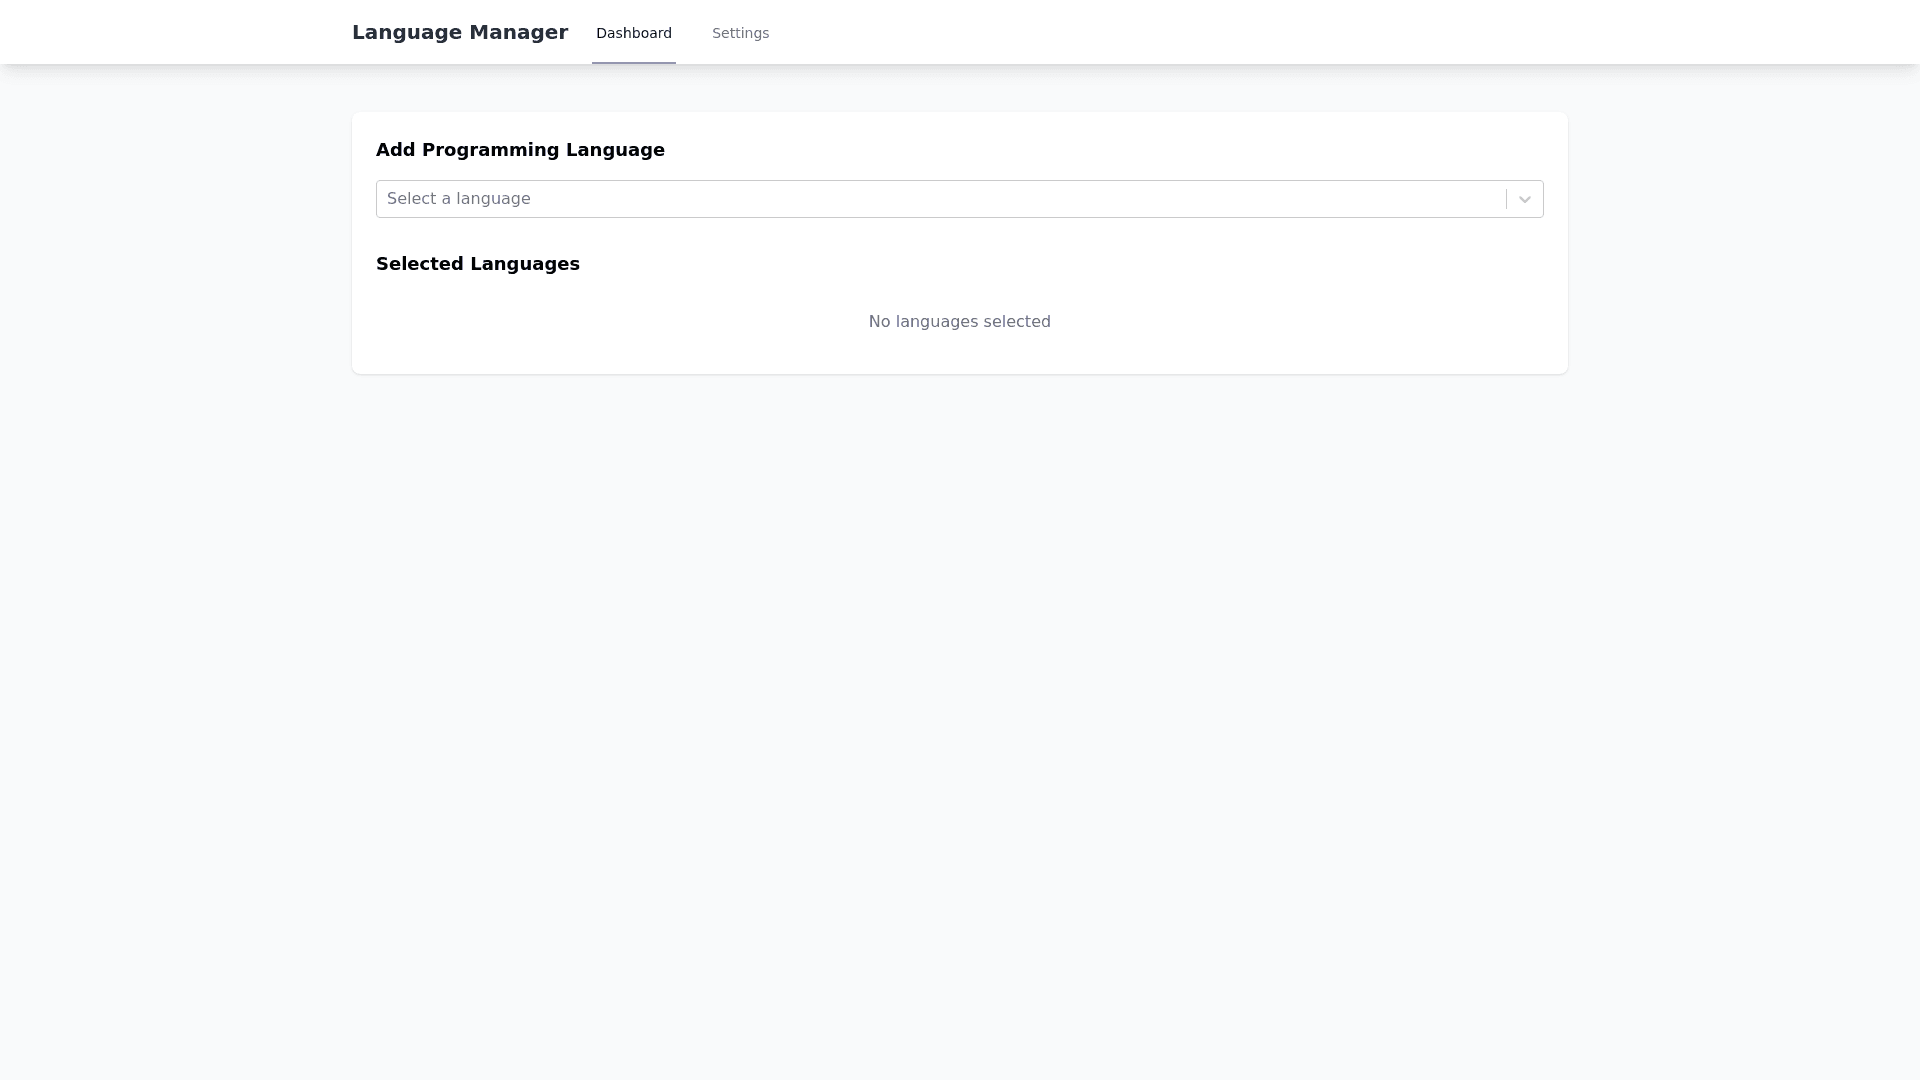Click empty area of top header bar
Image resolution: width=1920 pixels, height=1080 pixels.
[1200, 32]
